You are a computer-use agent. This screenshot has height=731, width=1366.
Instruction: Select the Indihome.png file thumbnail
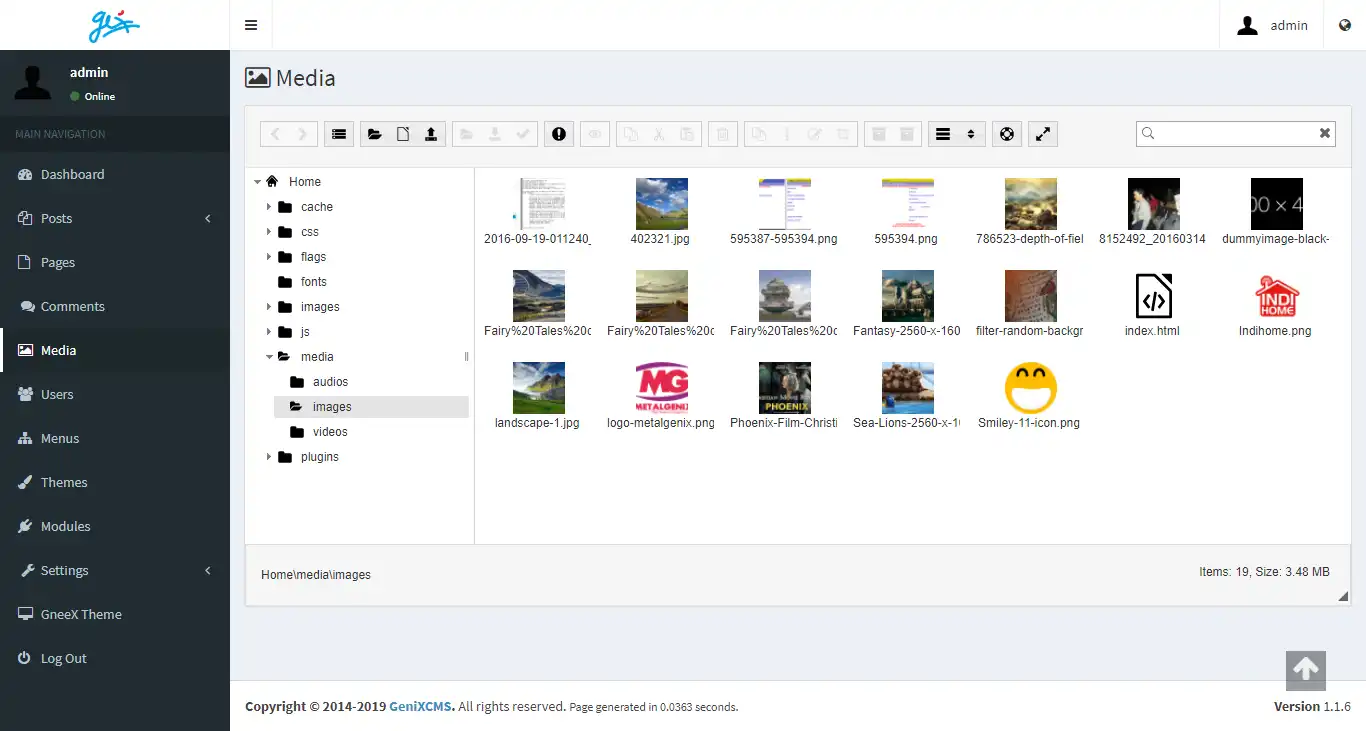(1276, 296)
